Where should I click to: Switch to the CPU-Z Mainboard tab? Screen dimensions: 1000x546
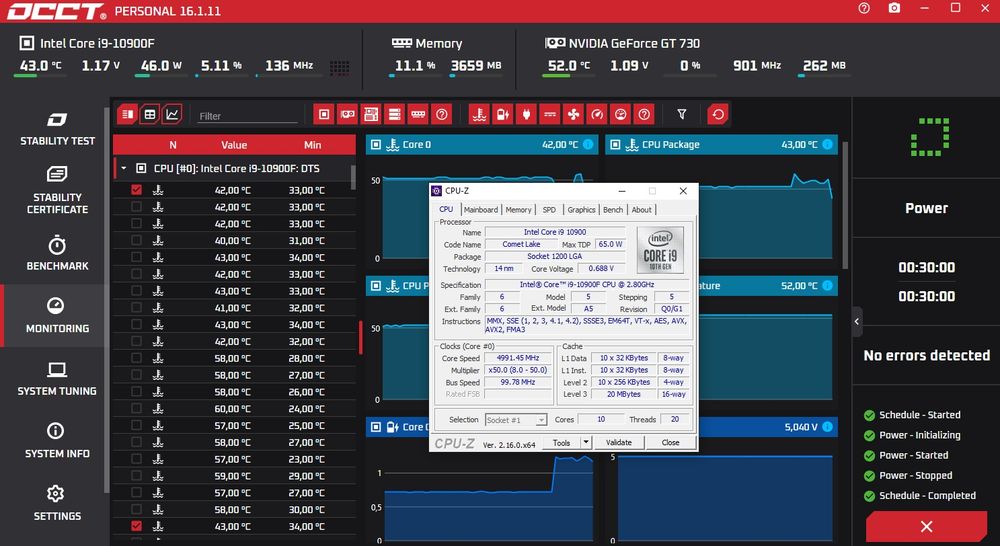pos(480,209)
